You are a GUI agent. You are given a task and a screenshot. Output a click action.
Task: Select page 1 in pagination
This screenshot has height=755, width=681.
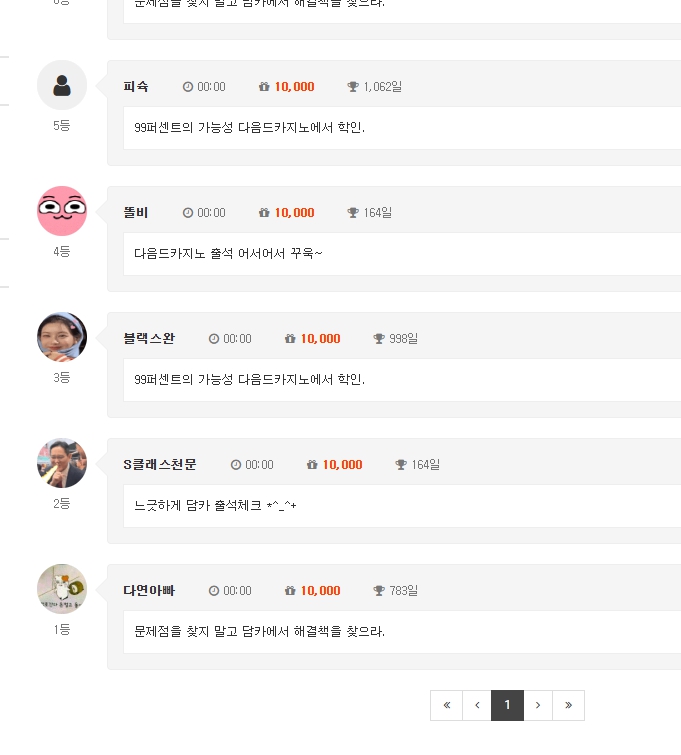click(x=507, y=705)
